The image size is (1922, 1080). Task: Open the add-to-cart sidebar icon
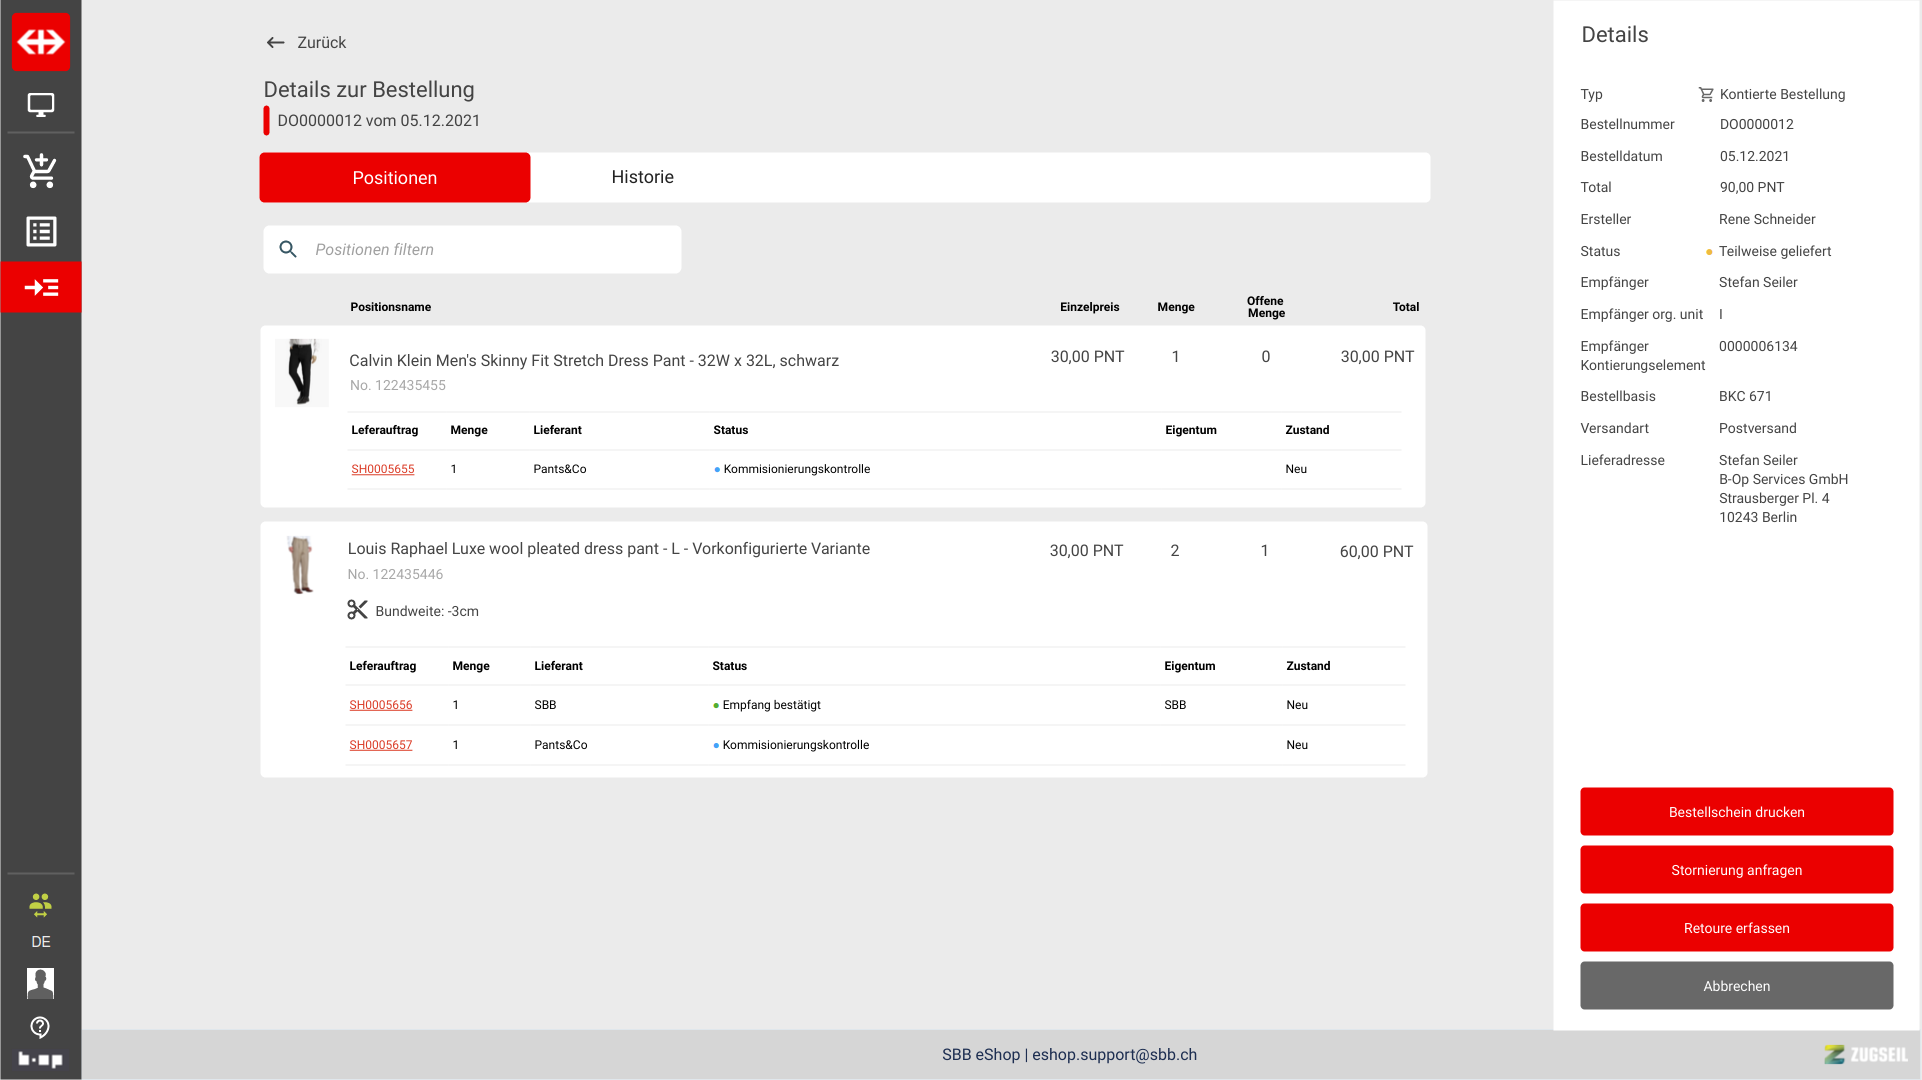click(41, 171)
